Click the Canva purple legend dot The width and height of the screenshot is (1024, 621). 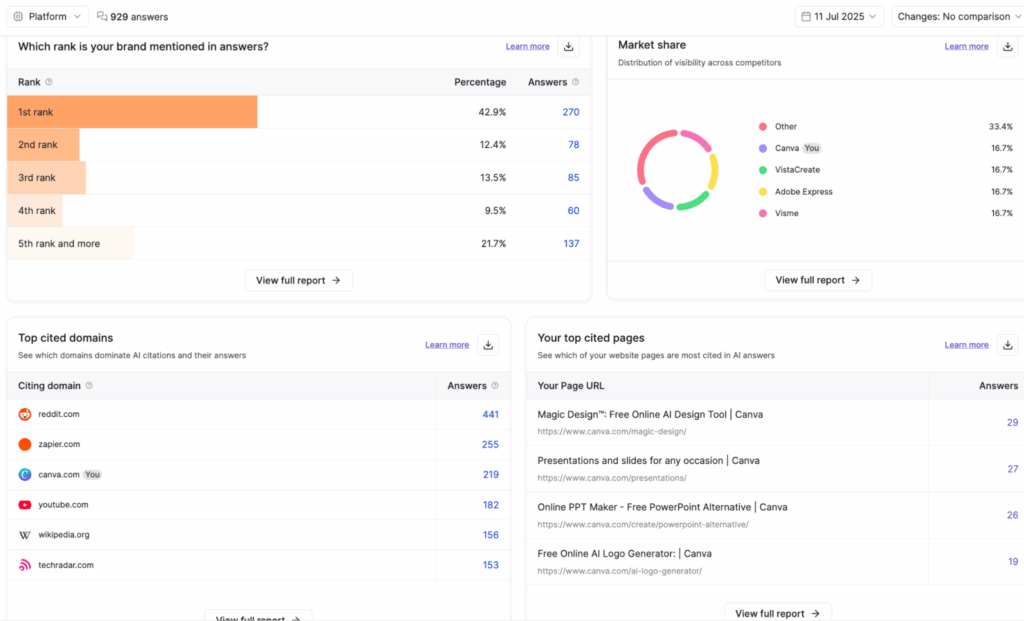click(763, 148)
